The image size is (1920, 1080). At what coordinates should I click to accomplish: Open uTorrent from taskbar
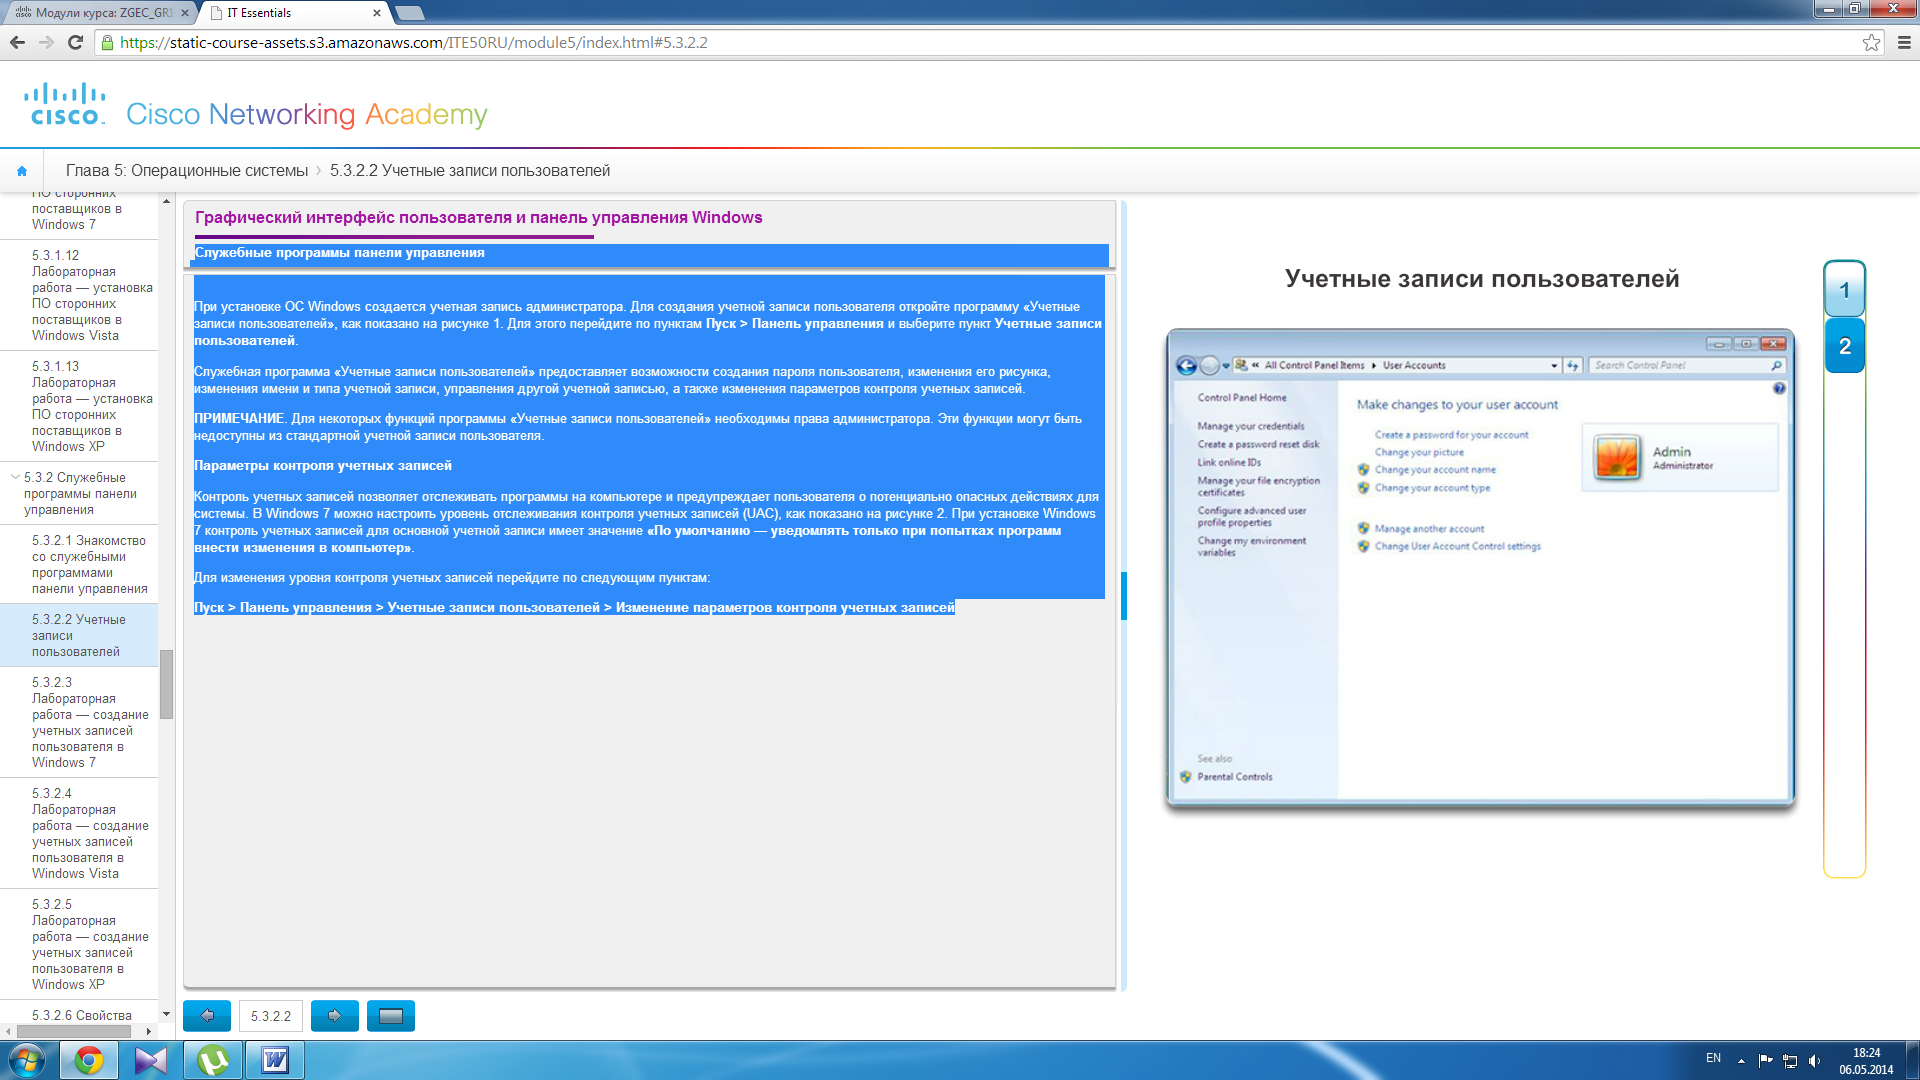[x=213, y=1060]
